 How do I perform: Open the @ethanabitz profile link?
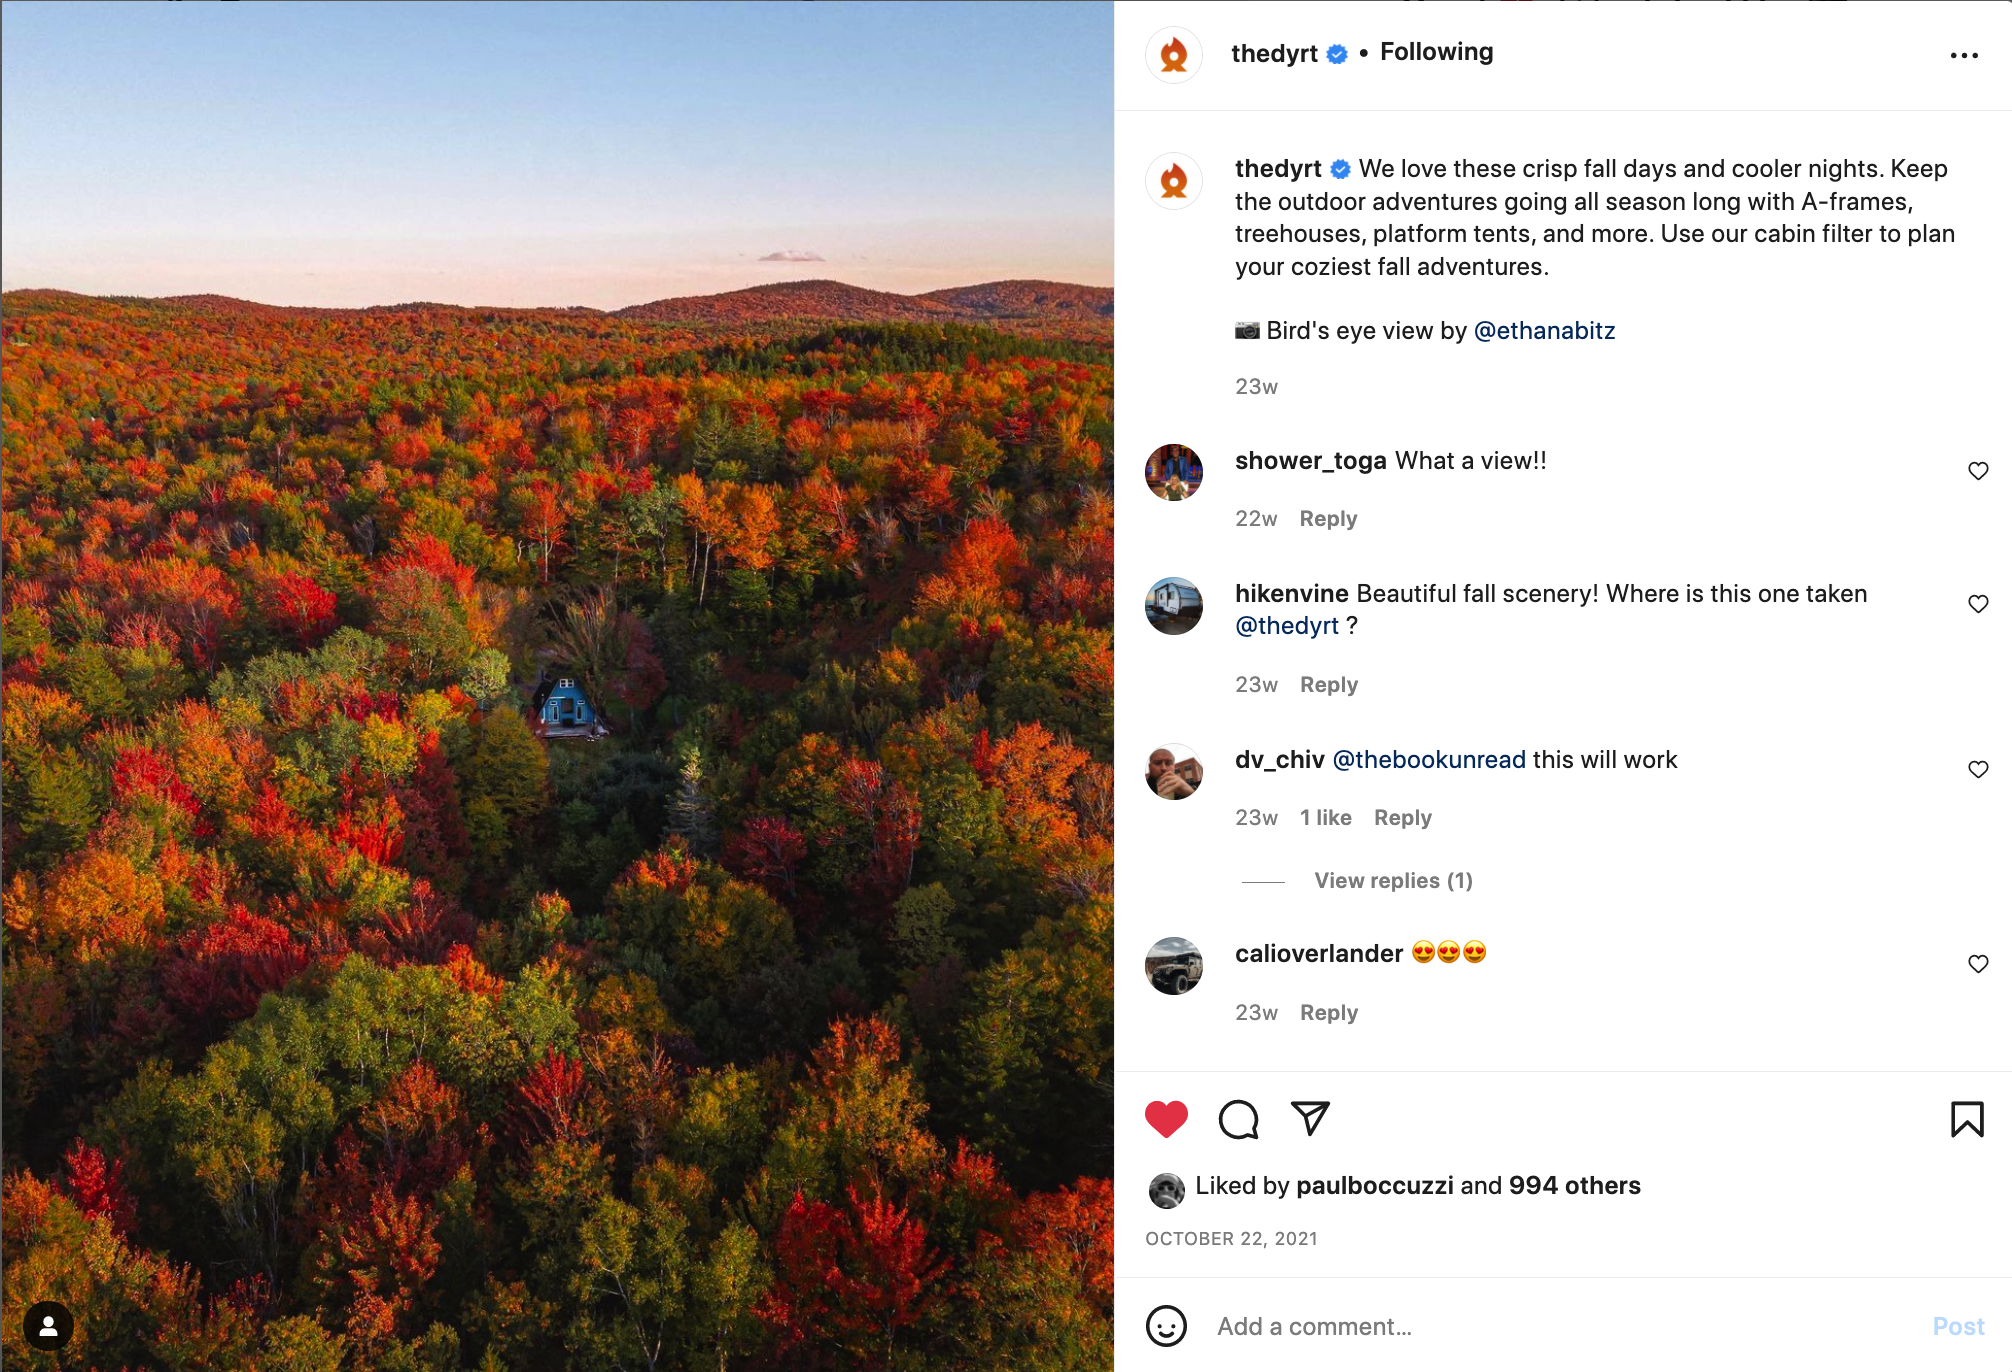click(x=1544, y=330)
